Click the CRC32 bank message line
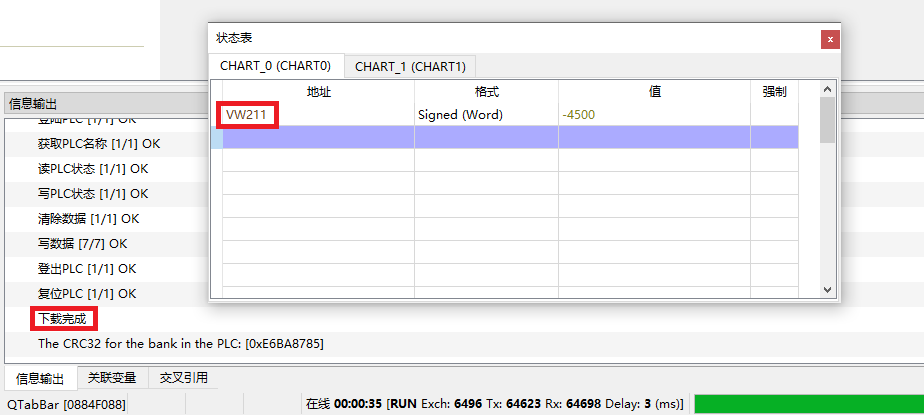924x415 pixels. point(180,344)
